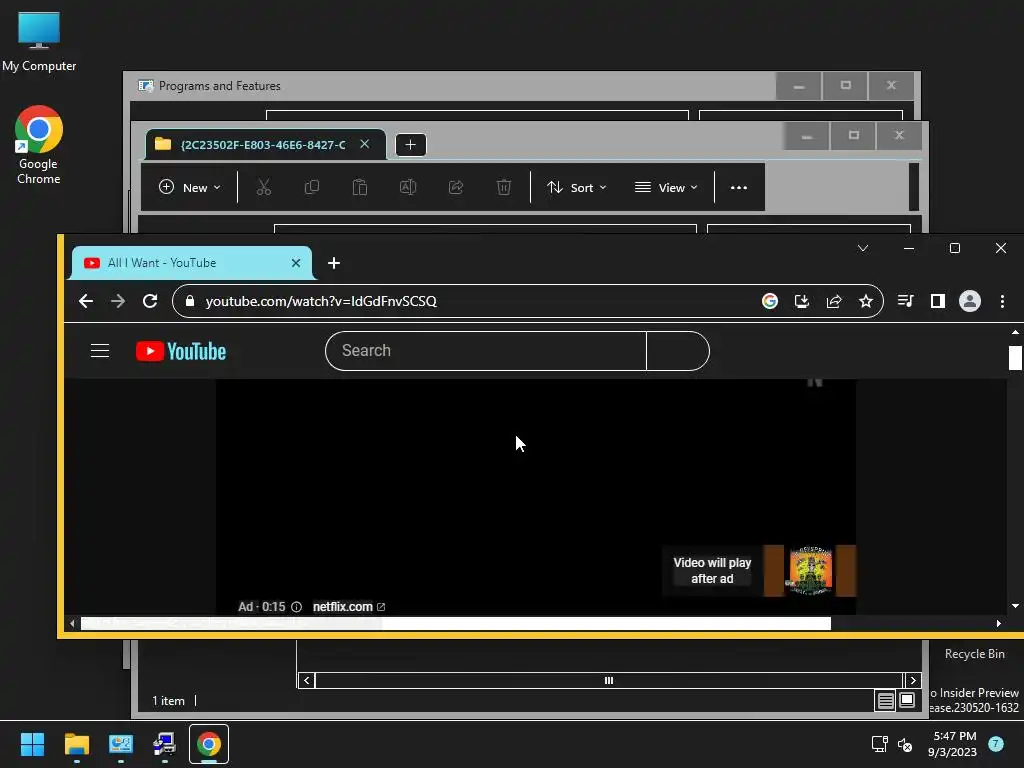Click Copy icon in File Explorer
Image resolution: width=1024 pixels, height=768 pixels.
(x=312, y=187)
